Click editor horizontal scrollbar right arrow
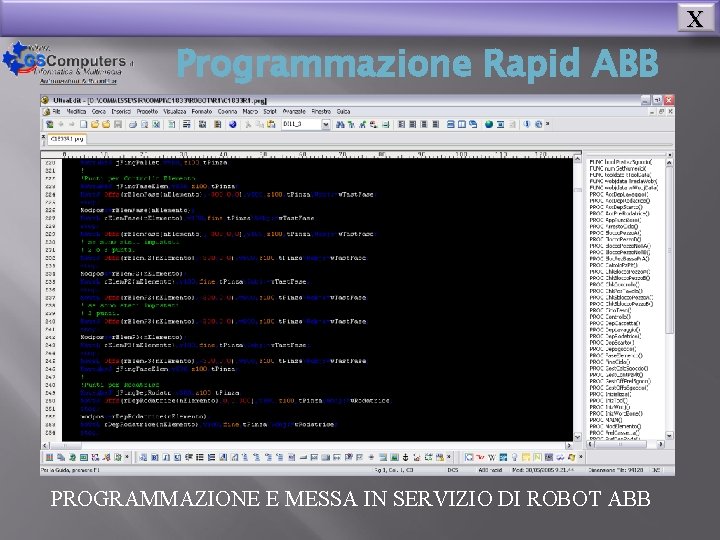This screenshot has height=540, width=720. pyautogui.click(x=568, y=445)
